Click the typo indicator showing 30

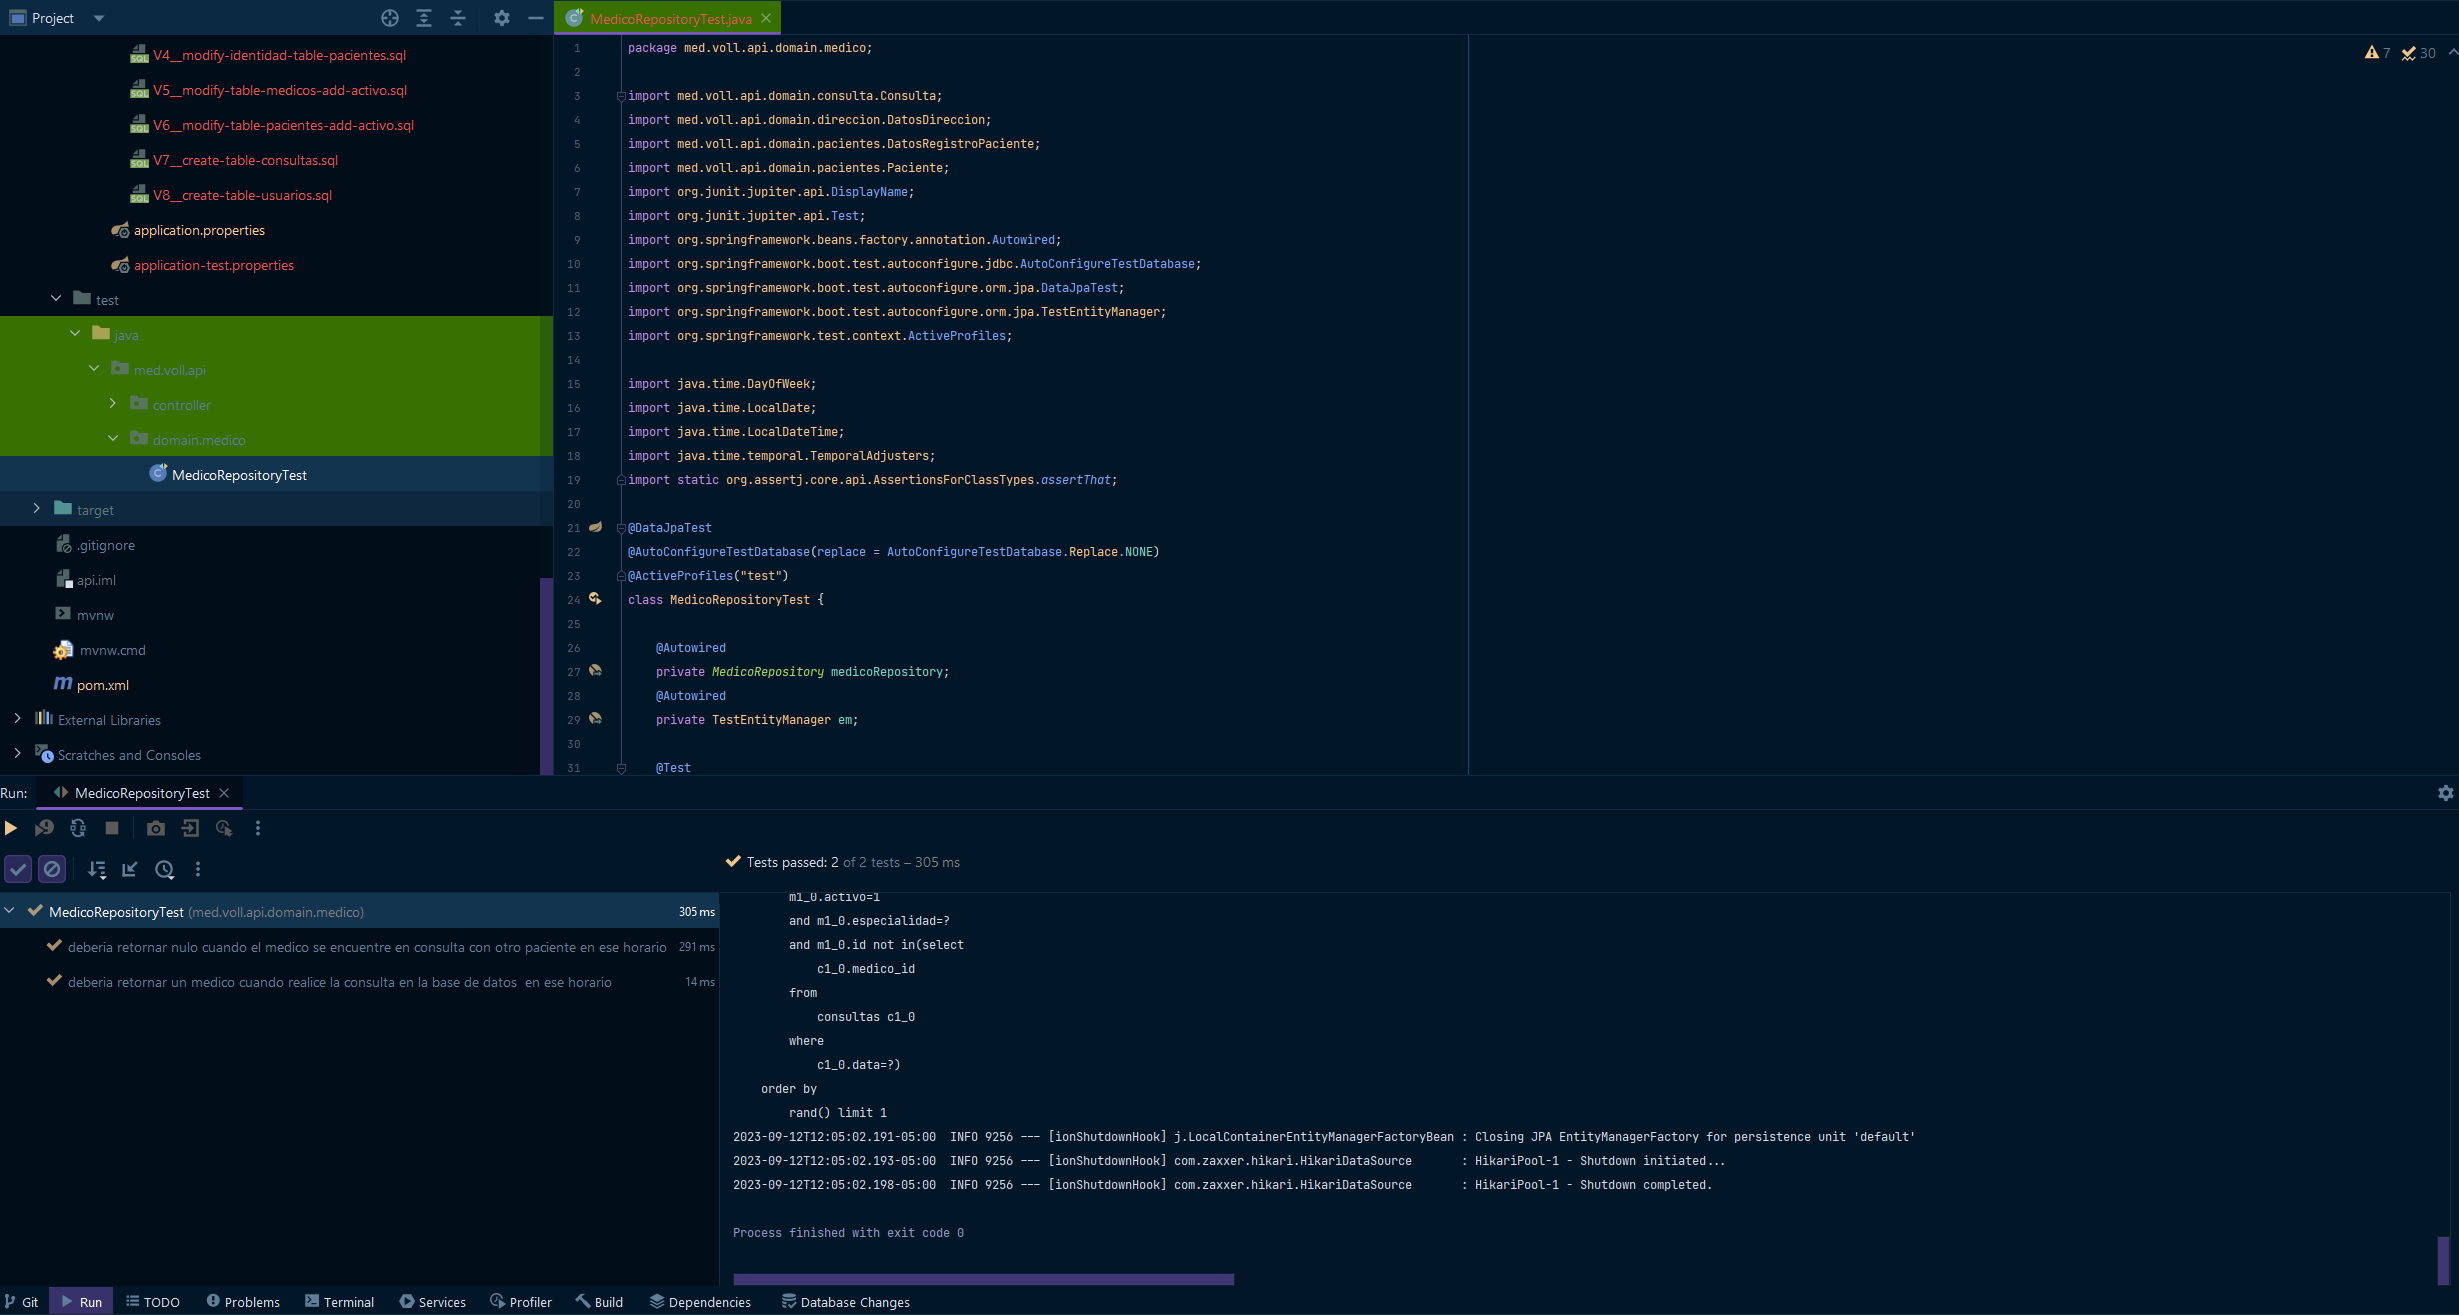click(2419, 53)
